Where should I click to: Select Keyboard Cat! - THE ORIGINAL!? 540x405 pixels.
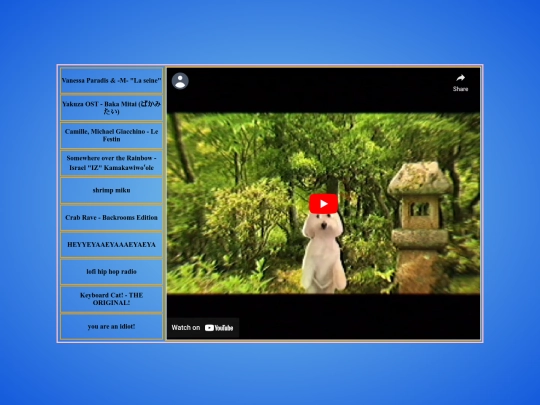(x=112, y=299)
